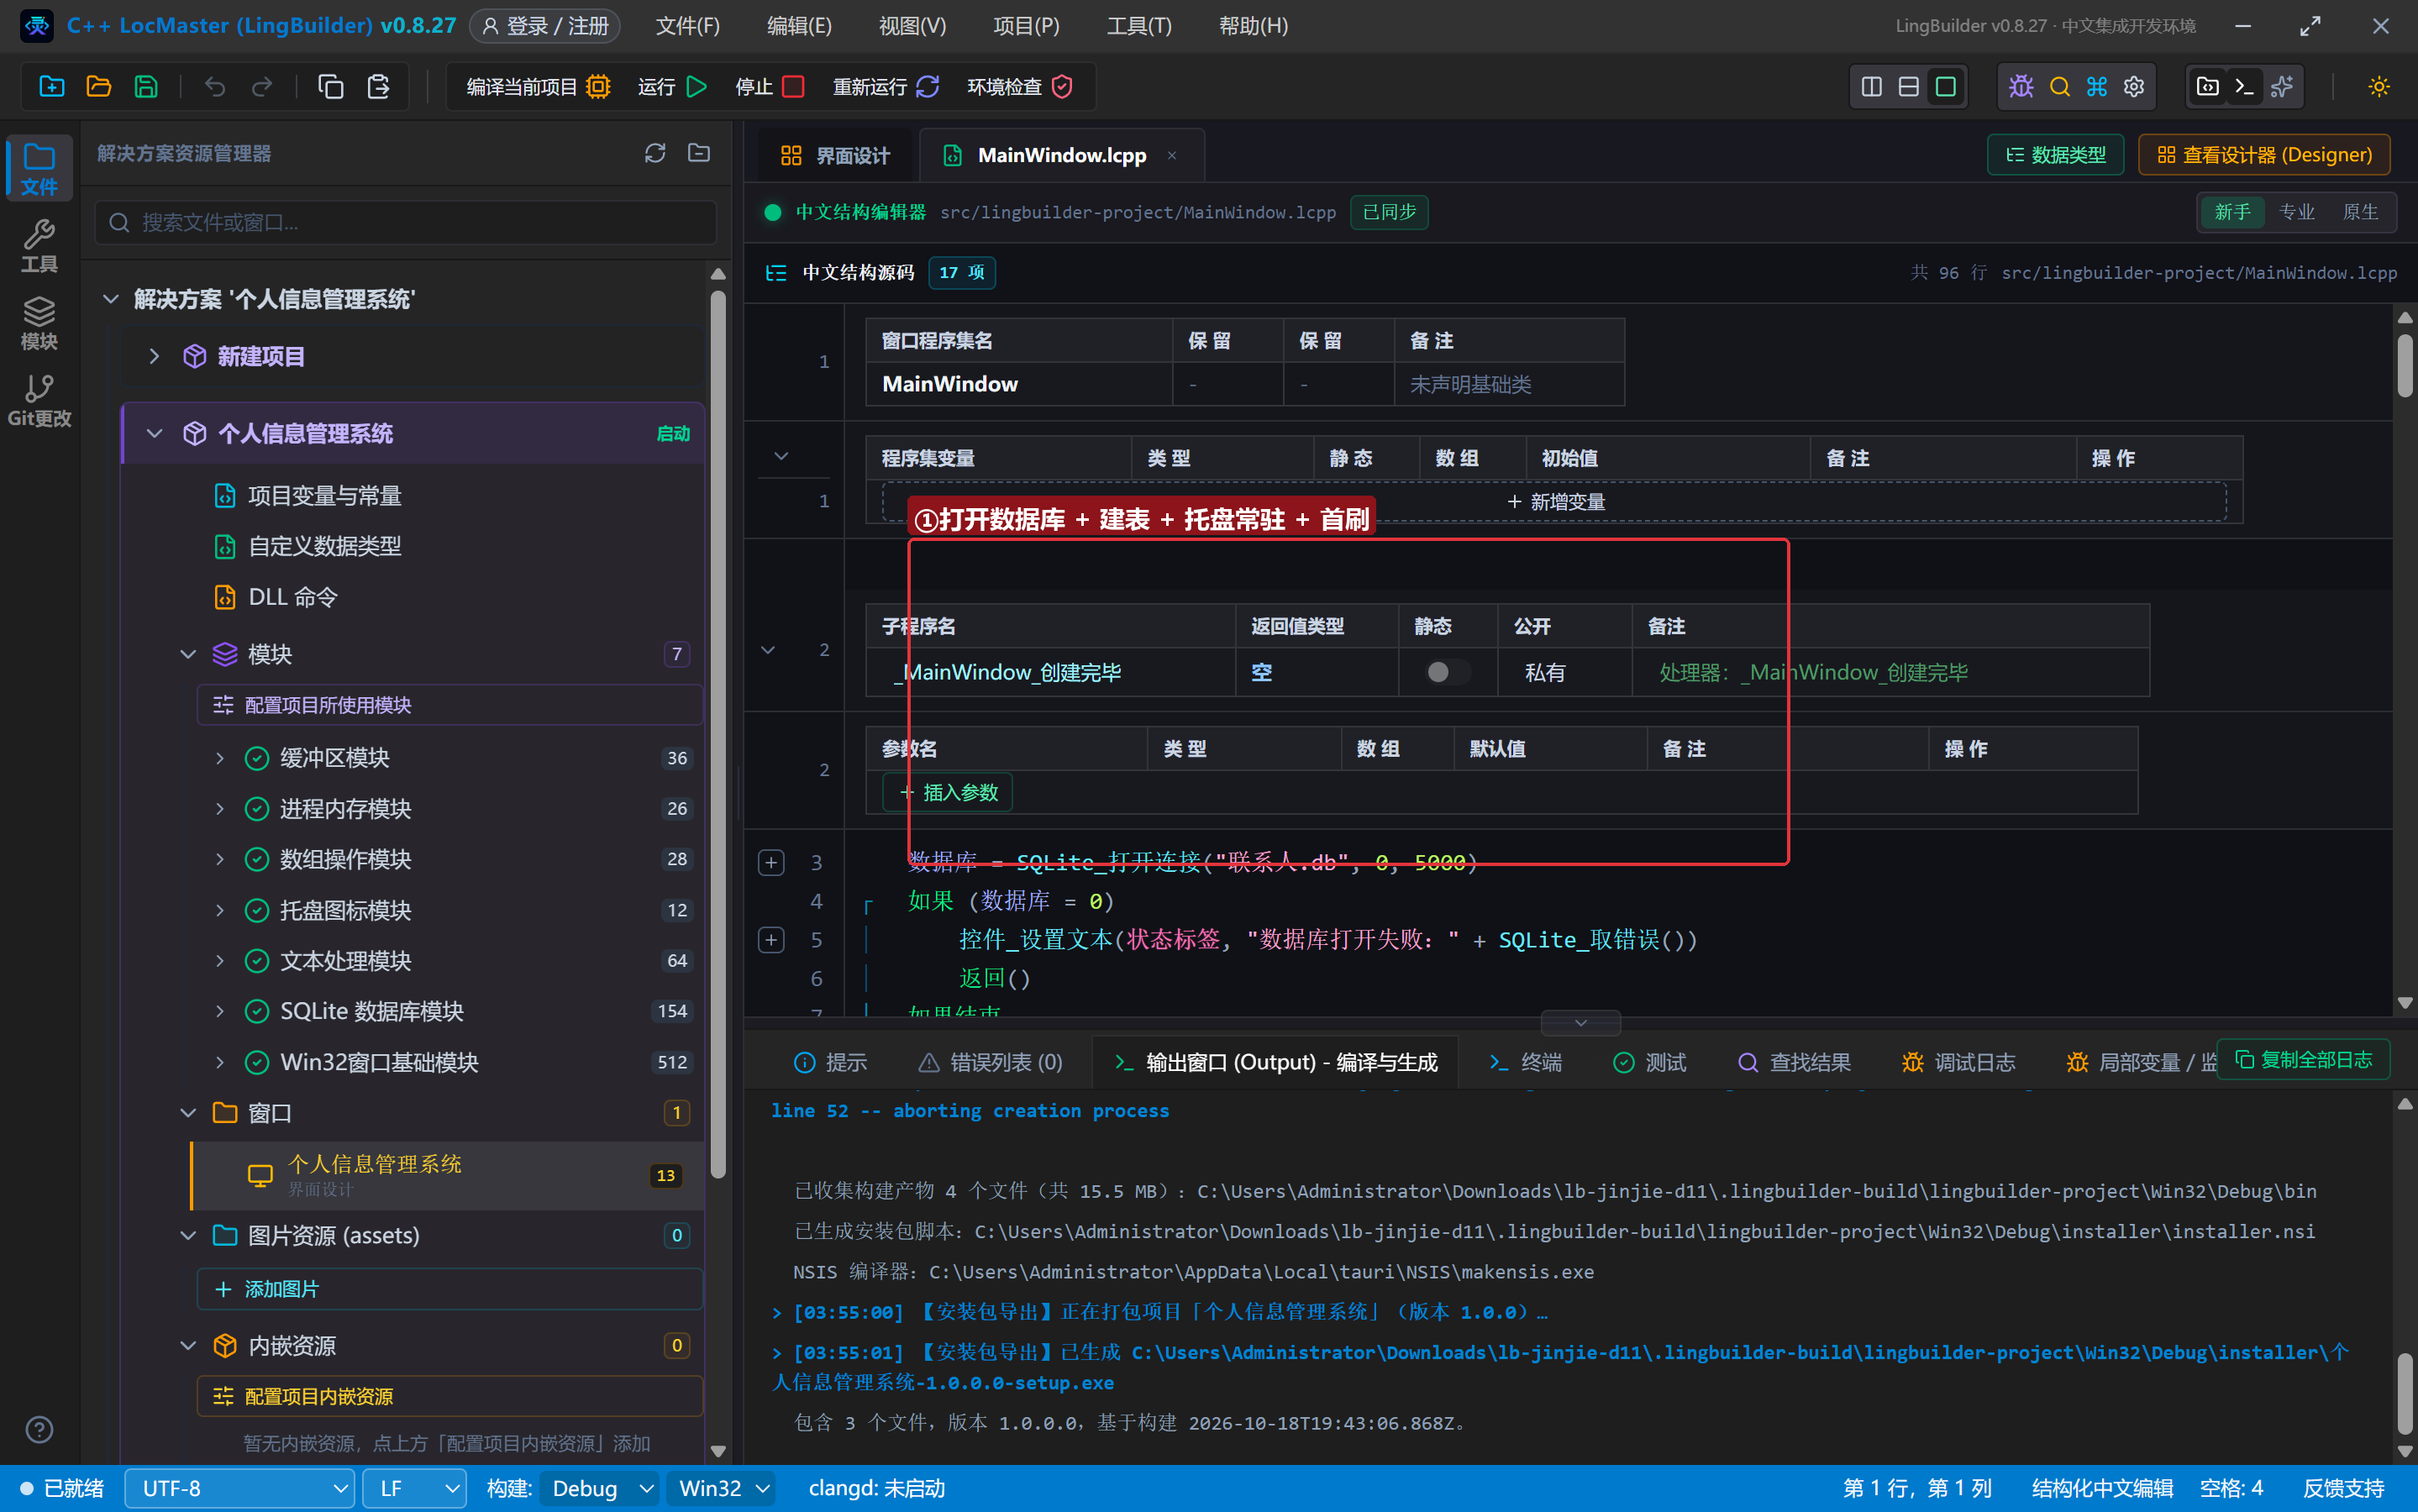Click the save icon in toolbar

tap(146, 87)
